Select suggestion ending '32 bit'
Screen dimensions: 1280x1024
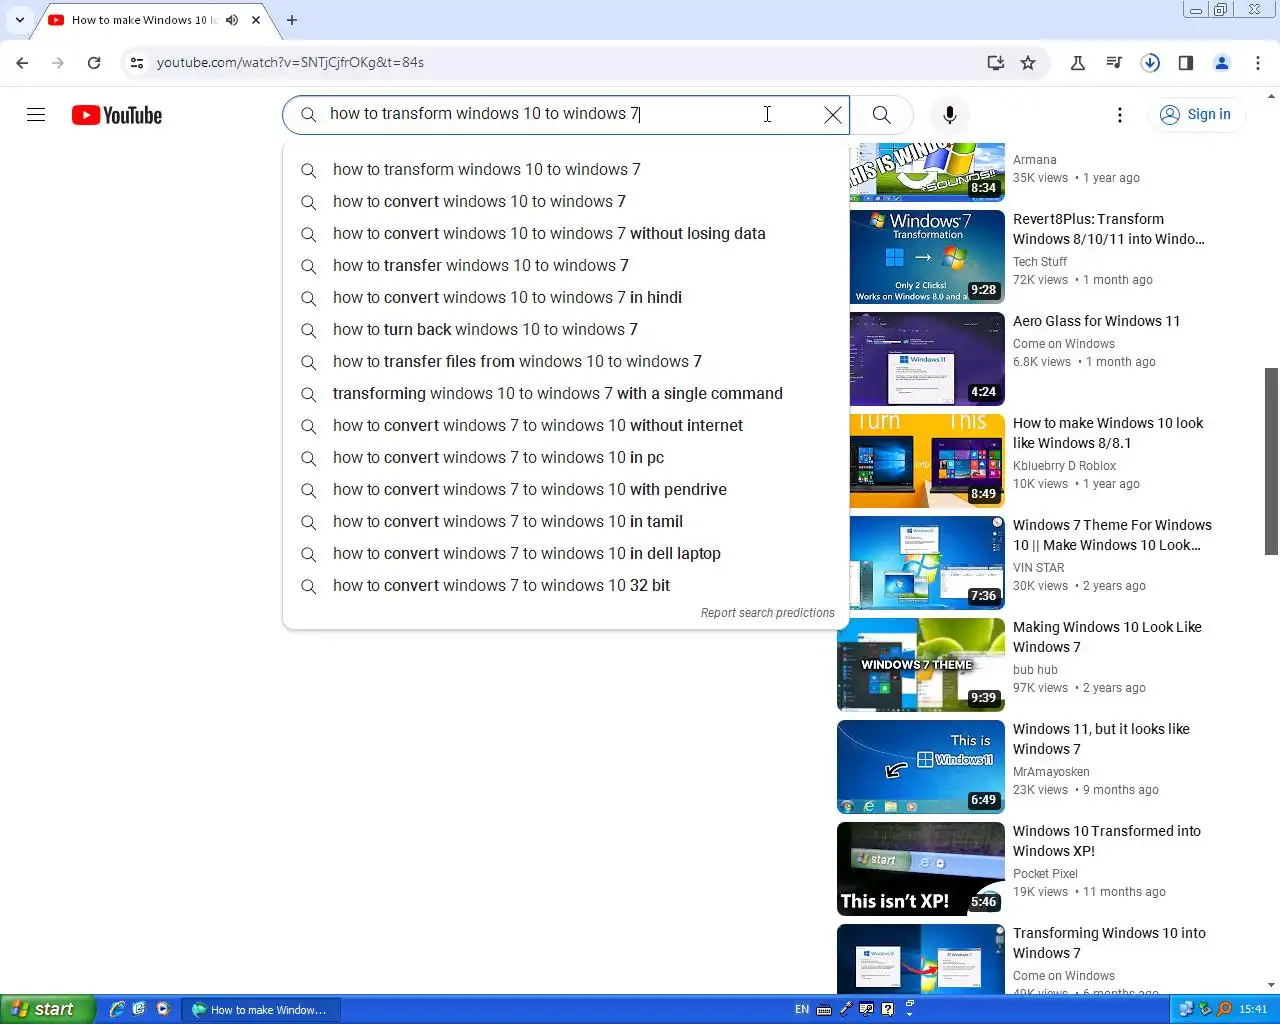566,586
